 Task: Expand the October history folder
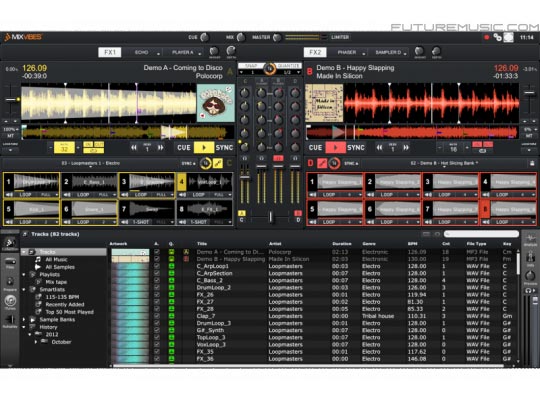click(36, 342)
